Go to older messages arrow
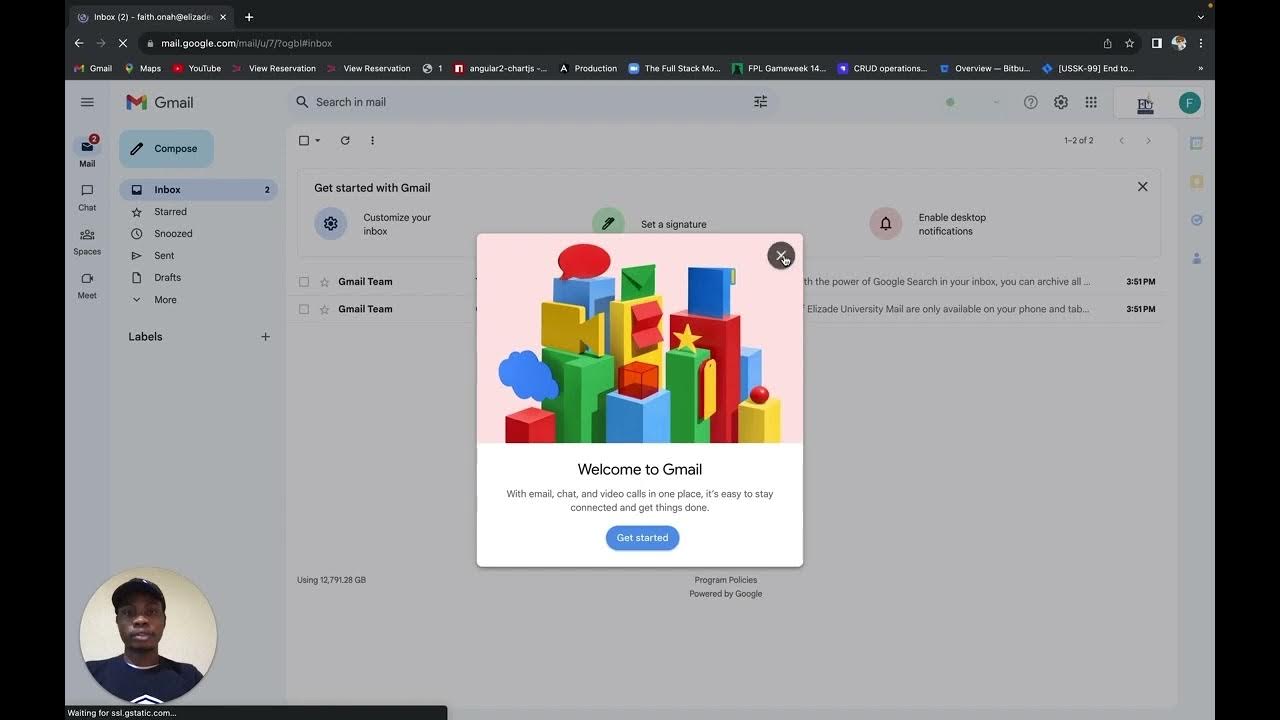This screenshot has height=720, width=1280. [1148, 141]
